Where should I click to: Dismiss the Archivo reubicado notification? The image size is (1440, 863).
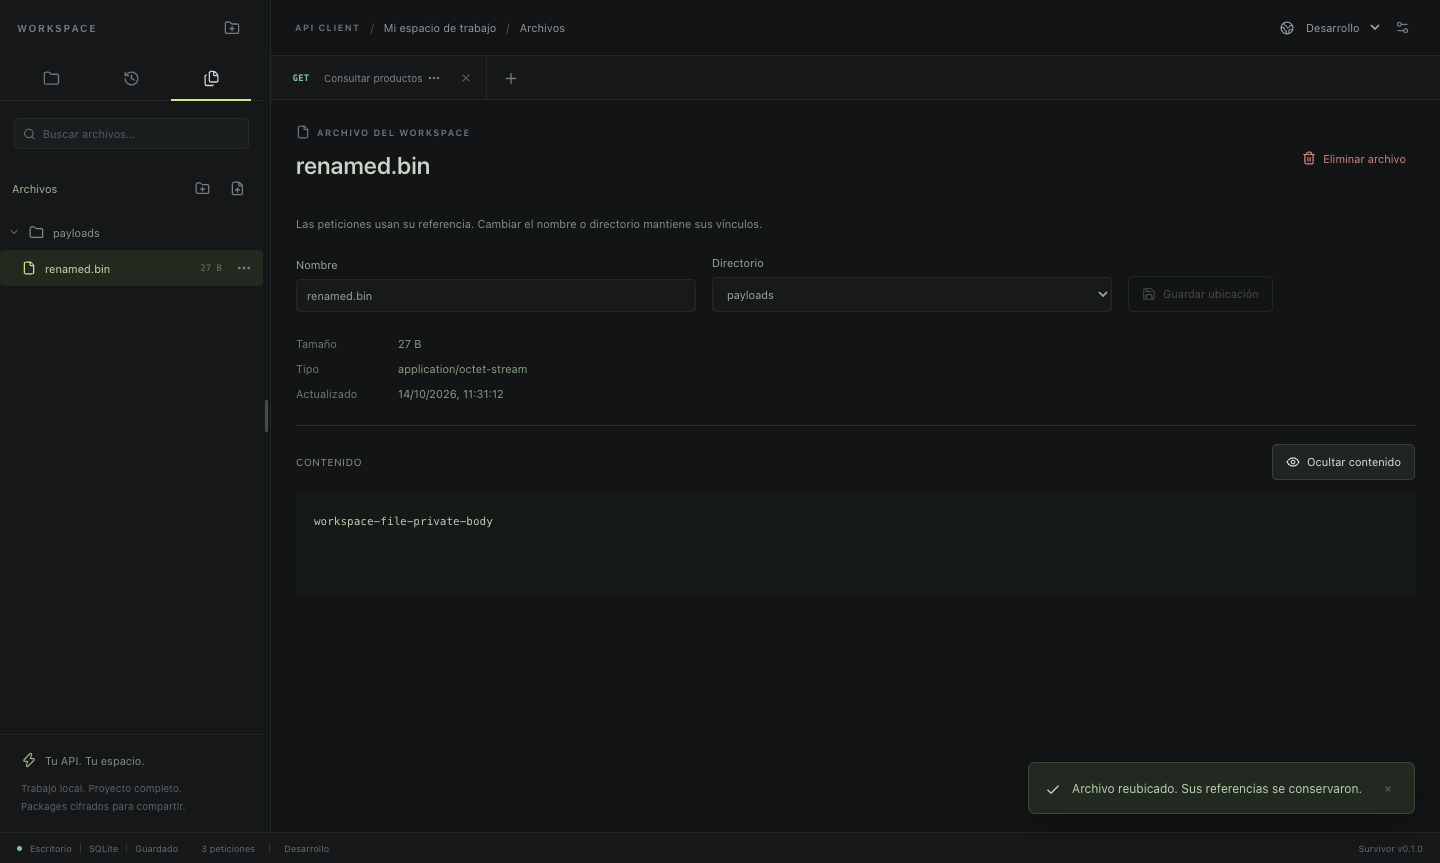coord(1388,789)
